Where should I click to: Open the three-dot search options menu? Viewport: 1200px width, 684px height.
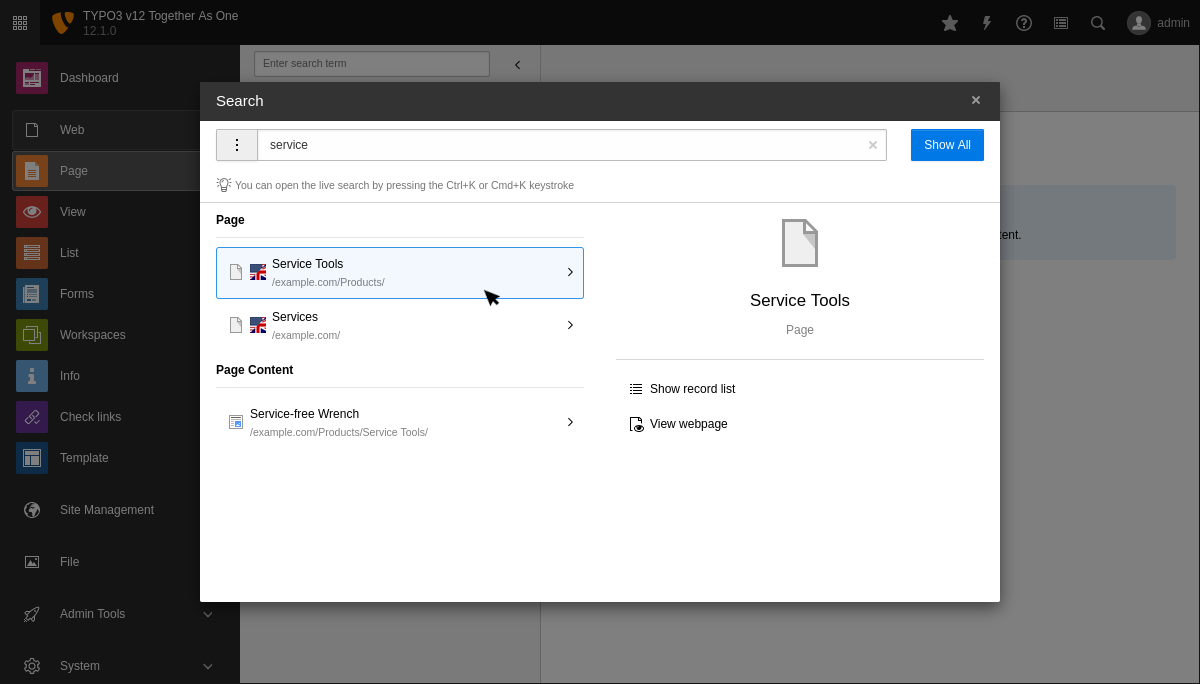pyautogui.click(x=237, y=144)
